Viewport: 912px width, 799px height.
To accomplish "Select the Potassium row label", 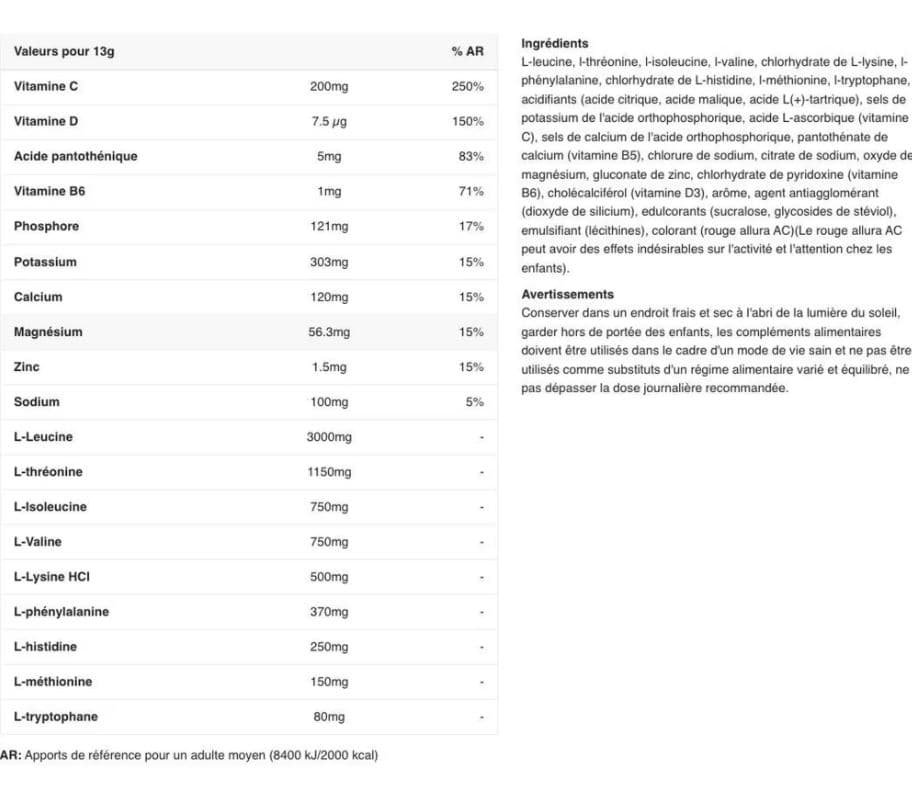I will 45,262.
